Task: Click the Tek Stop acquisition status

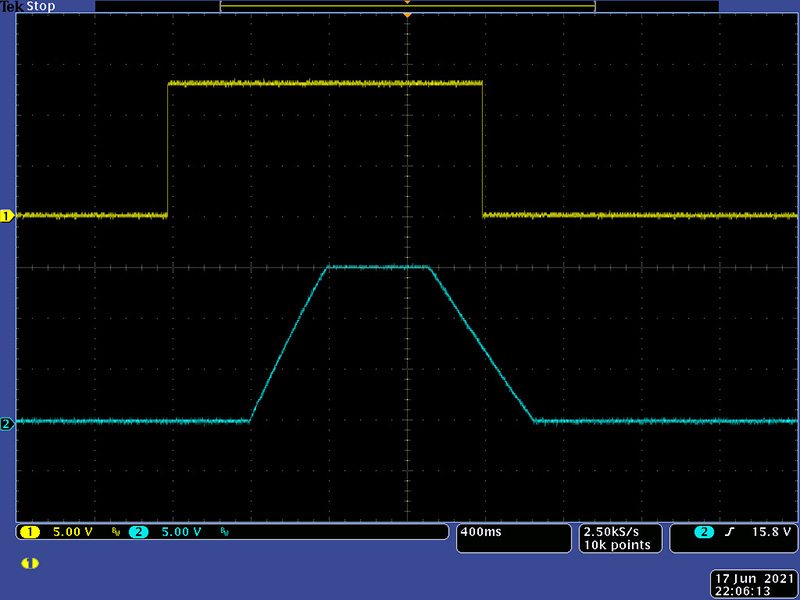Action: pos(28,6)
